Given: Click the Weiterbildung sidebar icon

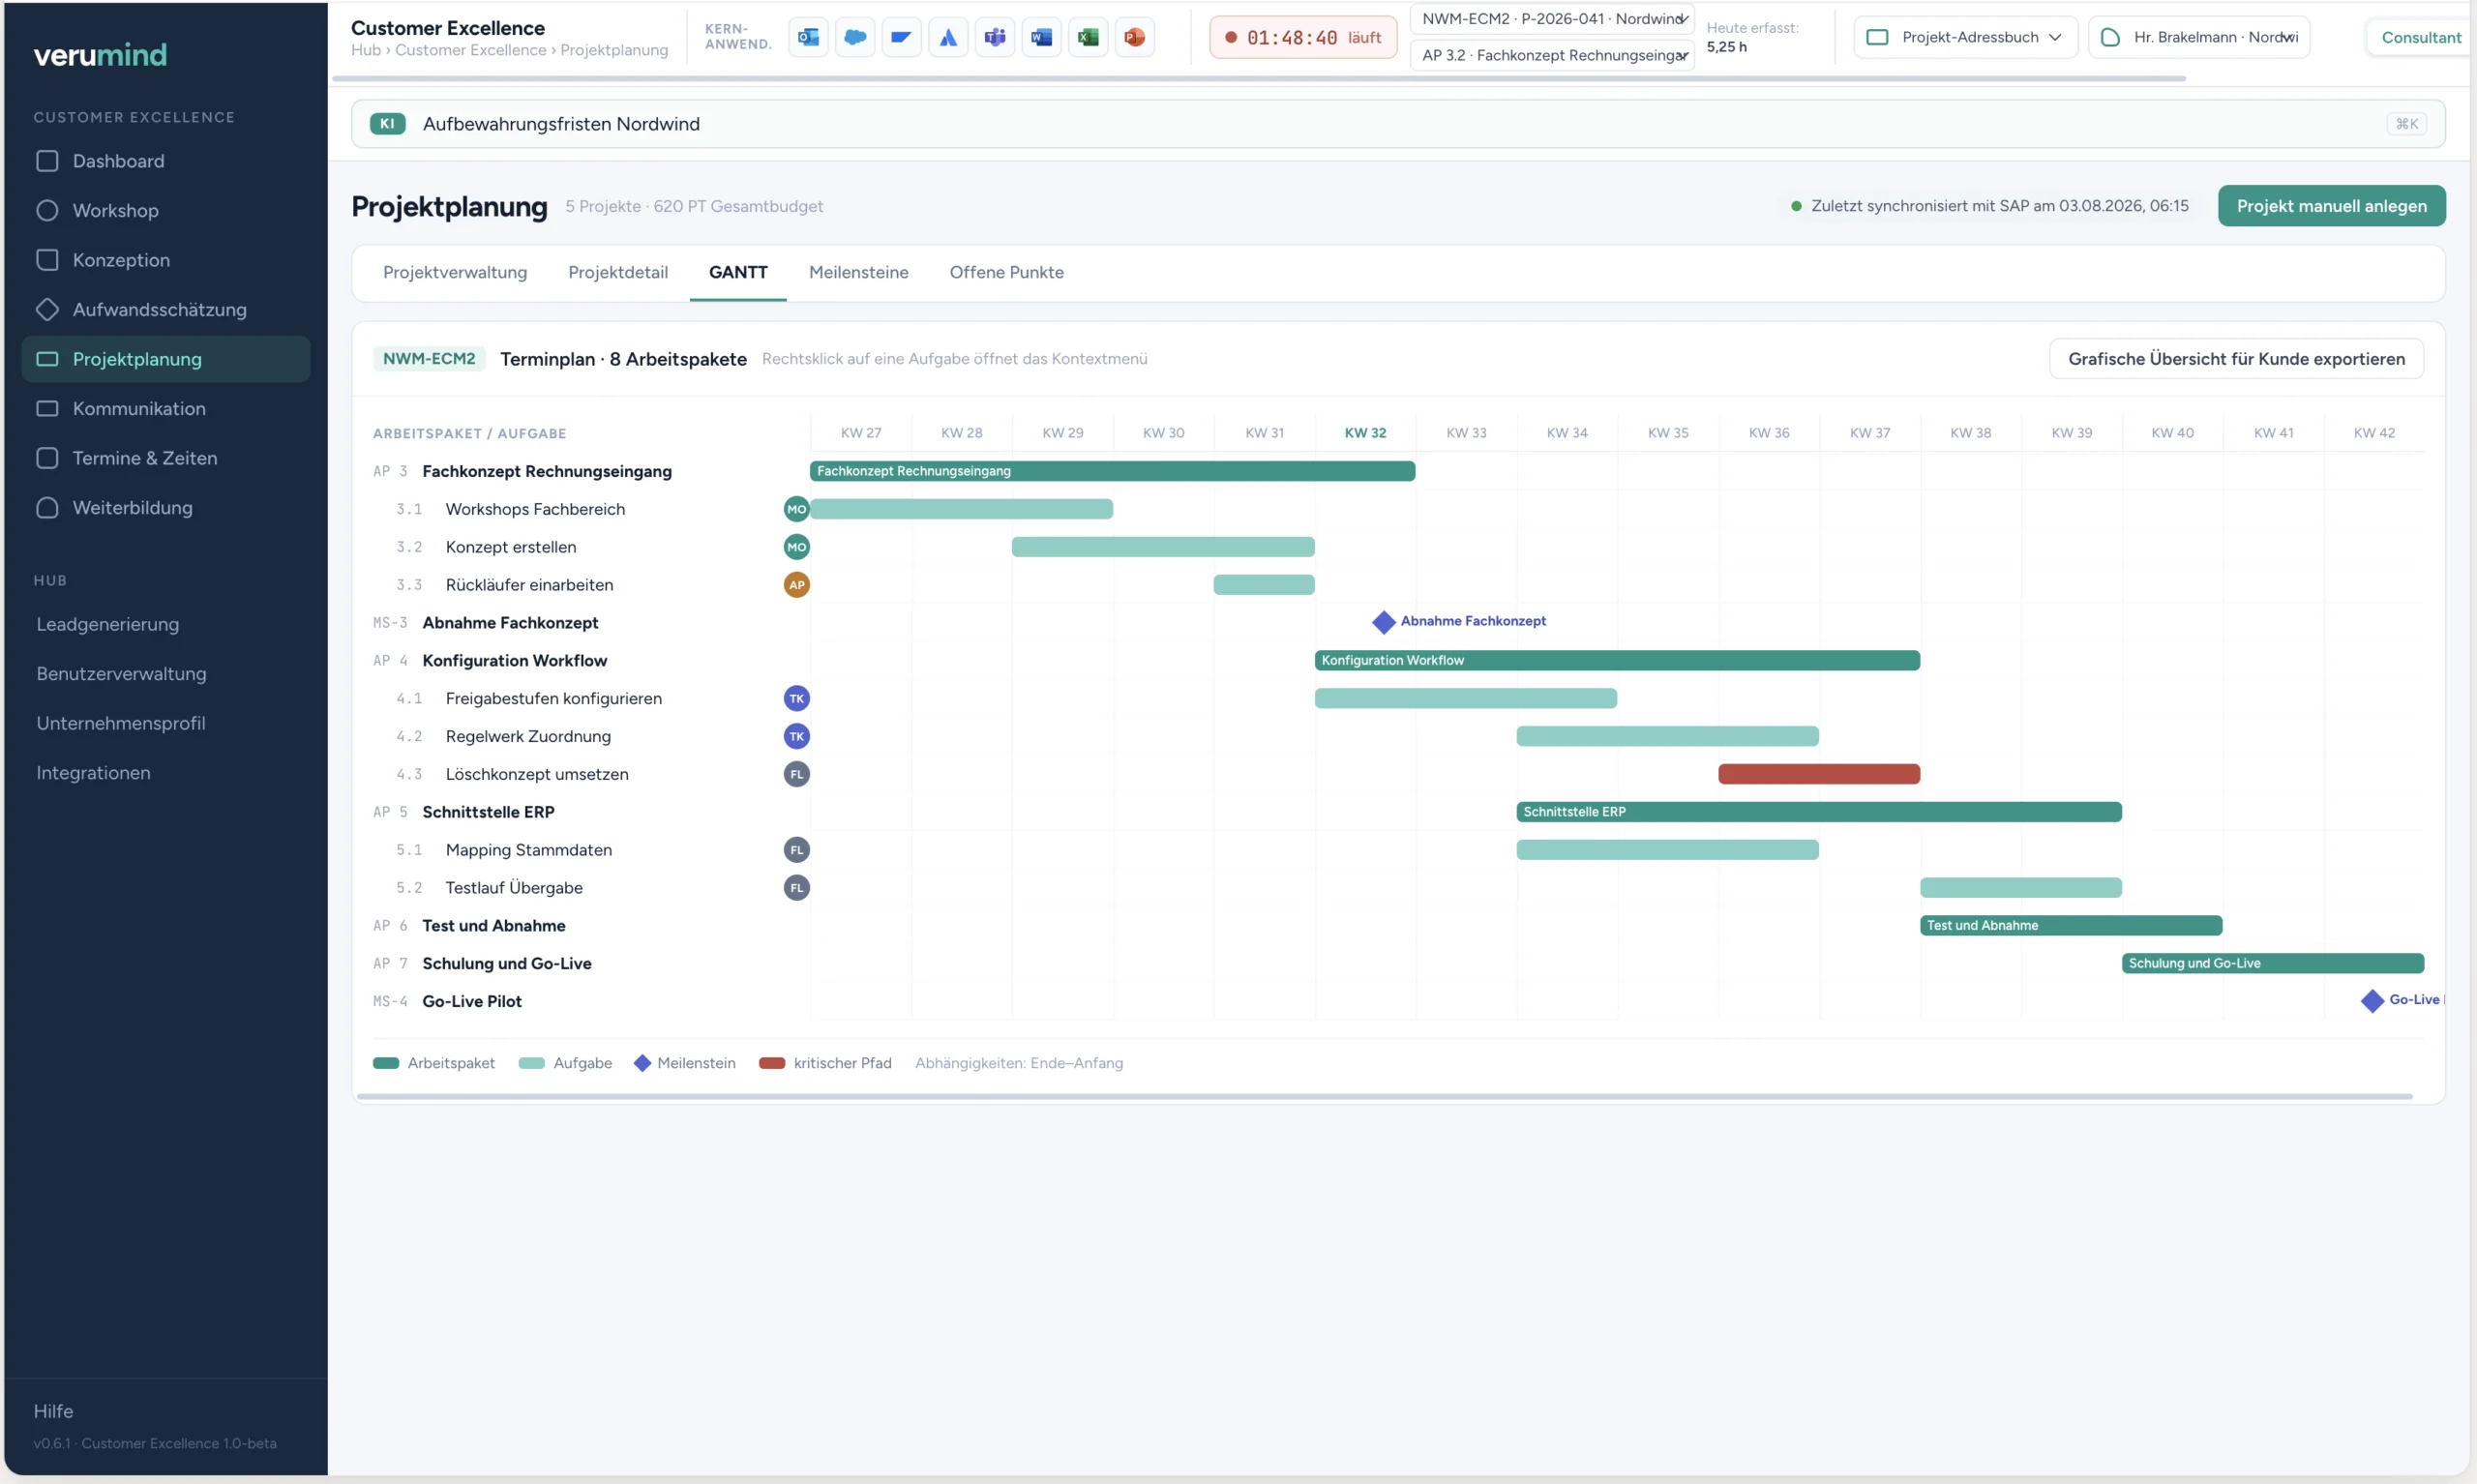Looking at the screenshot, I should click(47, 507).
